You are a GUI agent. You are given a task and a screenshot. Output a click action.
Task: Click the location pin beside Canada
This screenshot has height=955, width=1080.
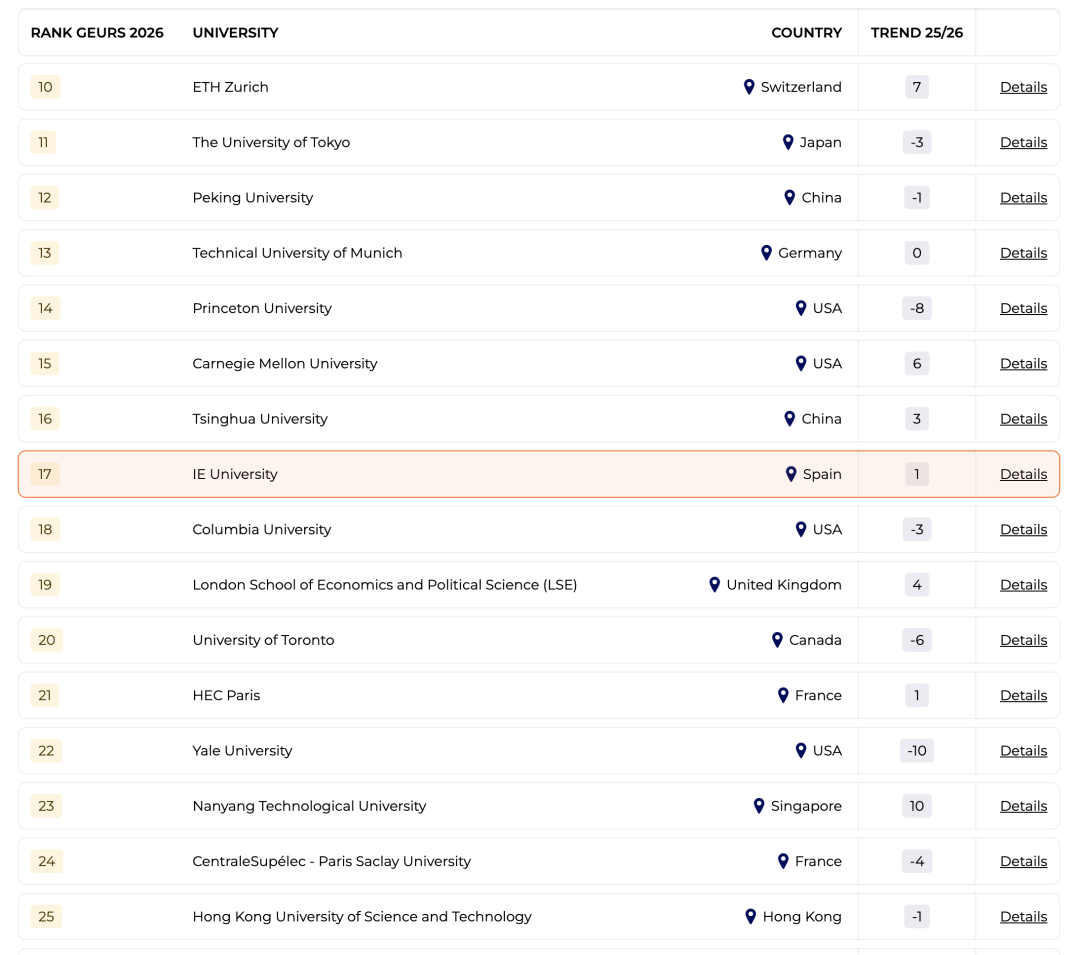[777, 640]
